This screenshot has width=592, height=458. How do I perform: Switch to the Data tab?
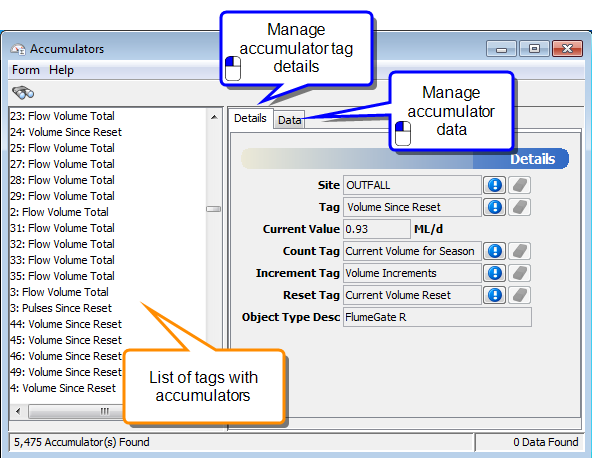289,120
